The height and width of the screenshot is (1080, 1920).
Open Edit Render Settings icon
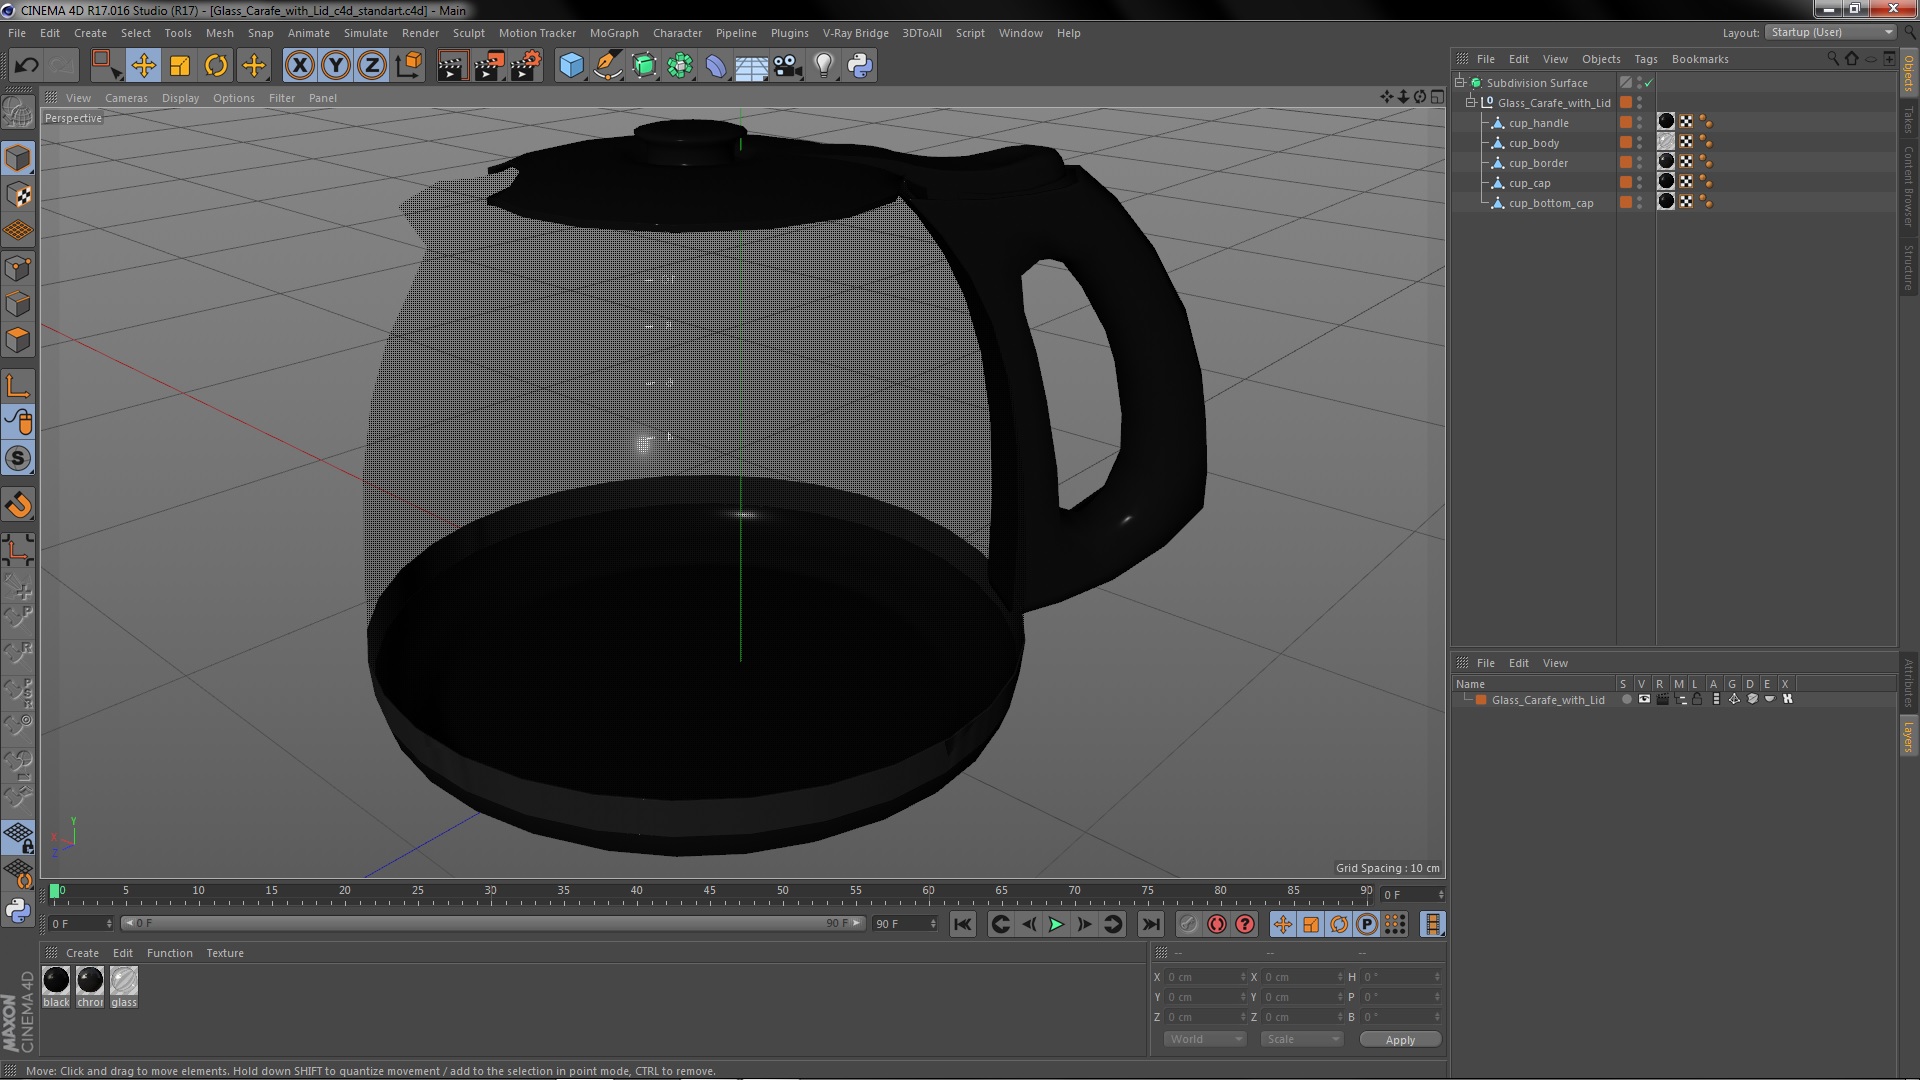click(525, 66)
